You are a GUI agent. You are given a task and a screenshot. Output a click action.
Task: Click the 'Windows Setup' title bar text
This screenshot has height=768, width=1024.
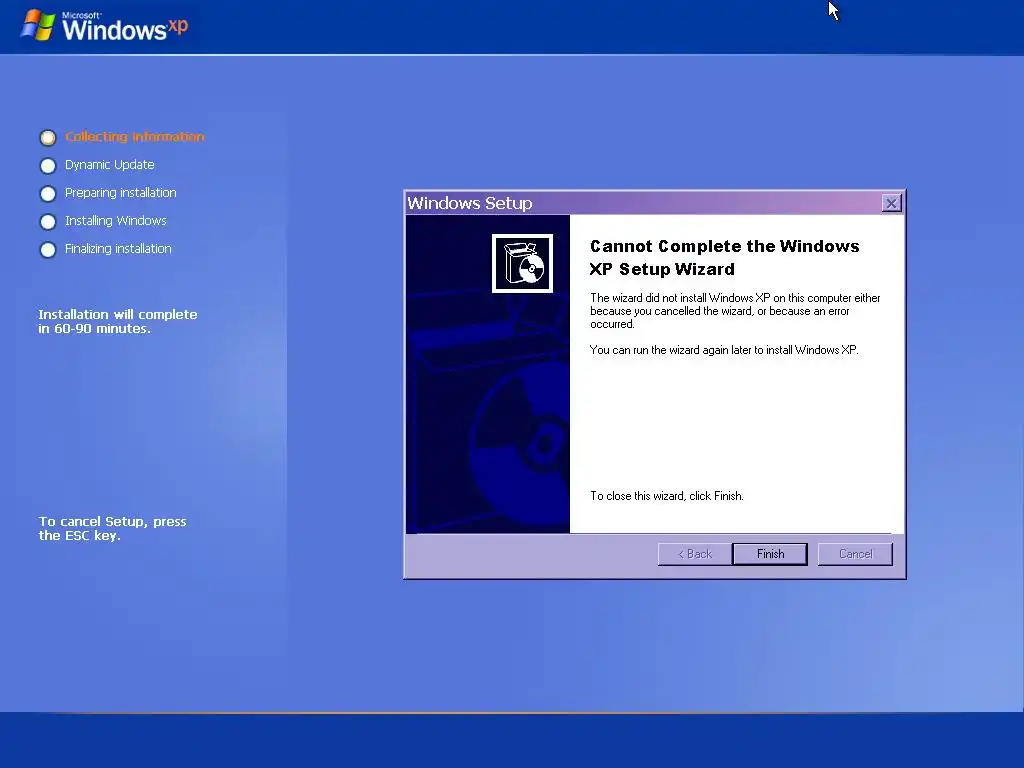470,203
